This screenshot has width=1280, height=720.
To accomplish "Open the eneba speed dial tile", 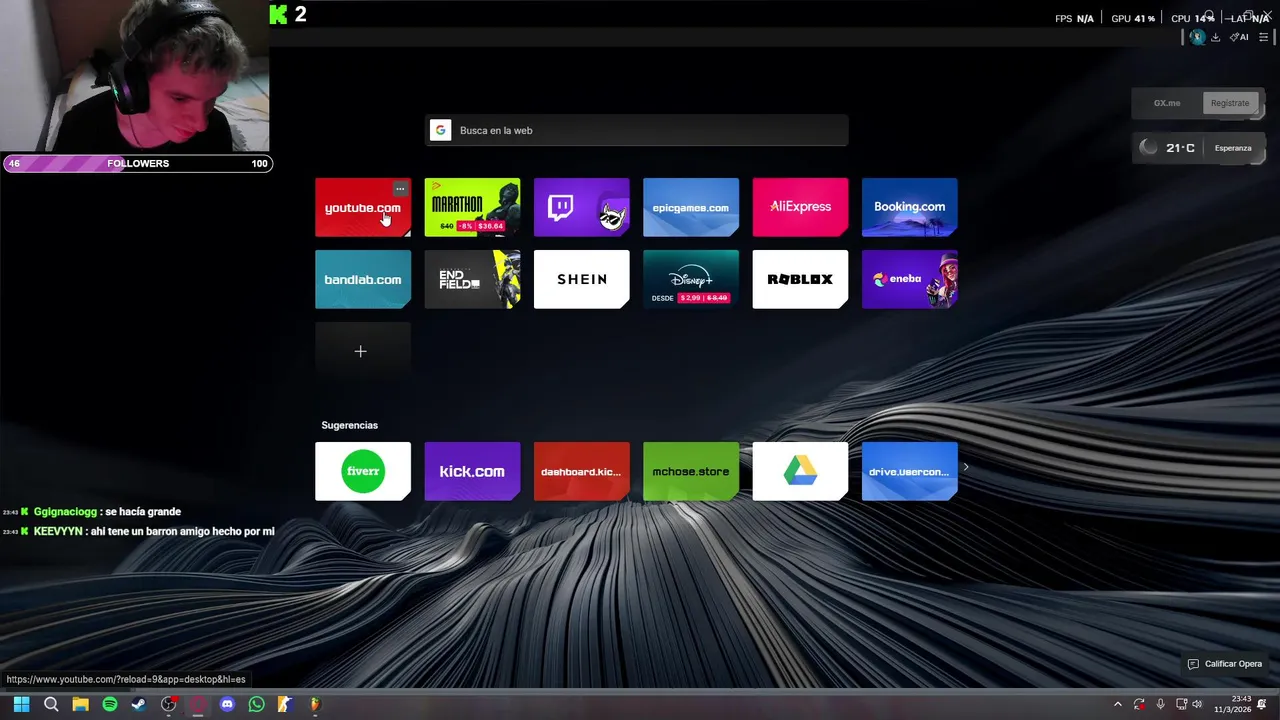I will (x=909, y=280).
